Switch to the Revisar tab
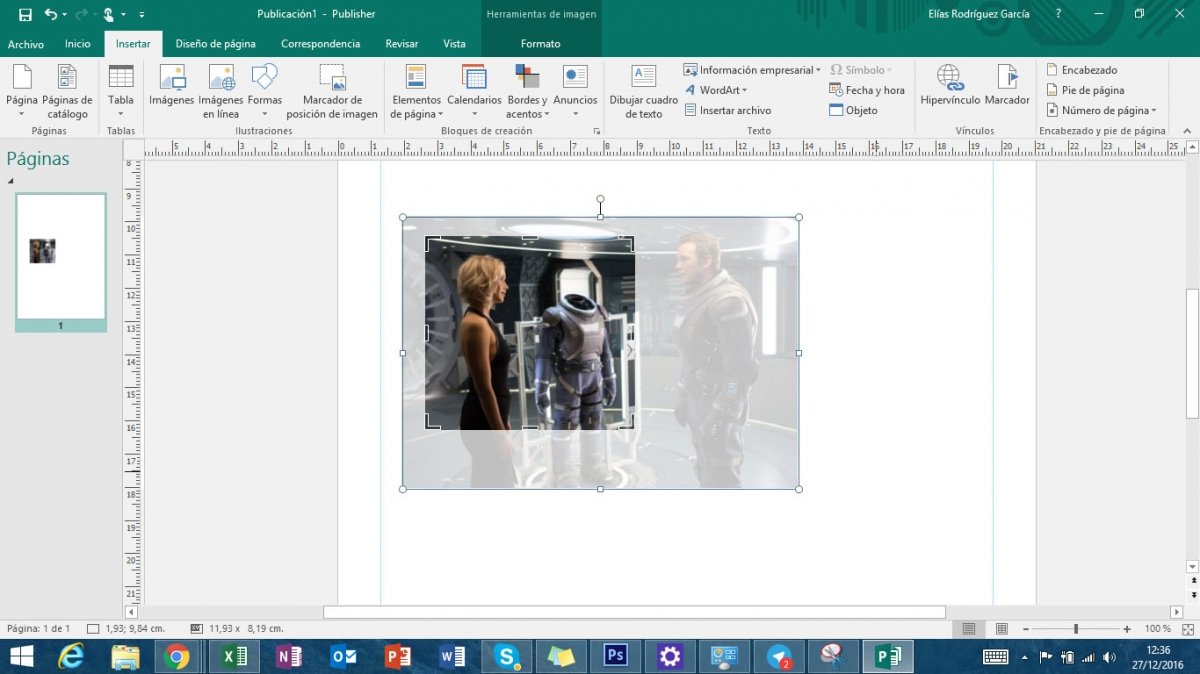The height and width of the screenshot is (674, 1200). click(x=402, y=44)
